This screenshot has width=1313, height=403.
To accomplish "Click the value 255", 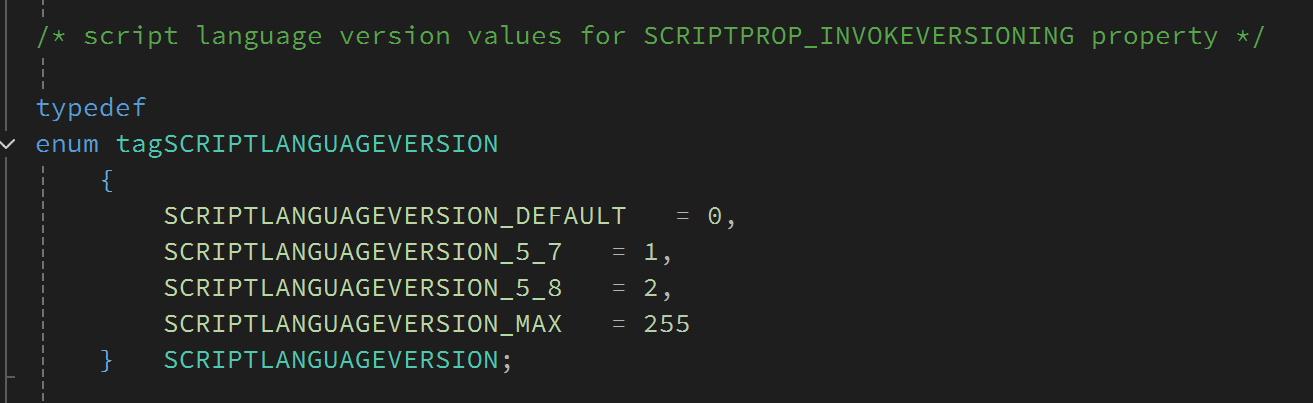I will coord(667,324).
